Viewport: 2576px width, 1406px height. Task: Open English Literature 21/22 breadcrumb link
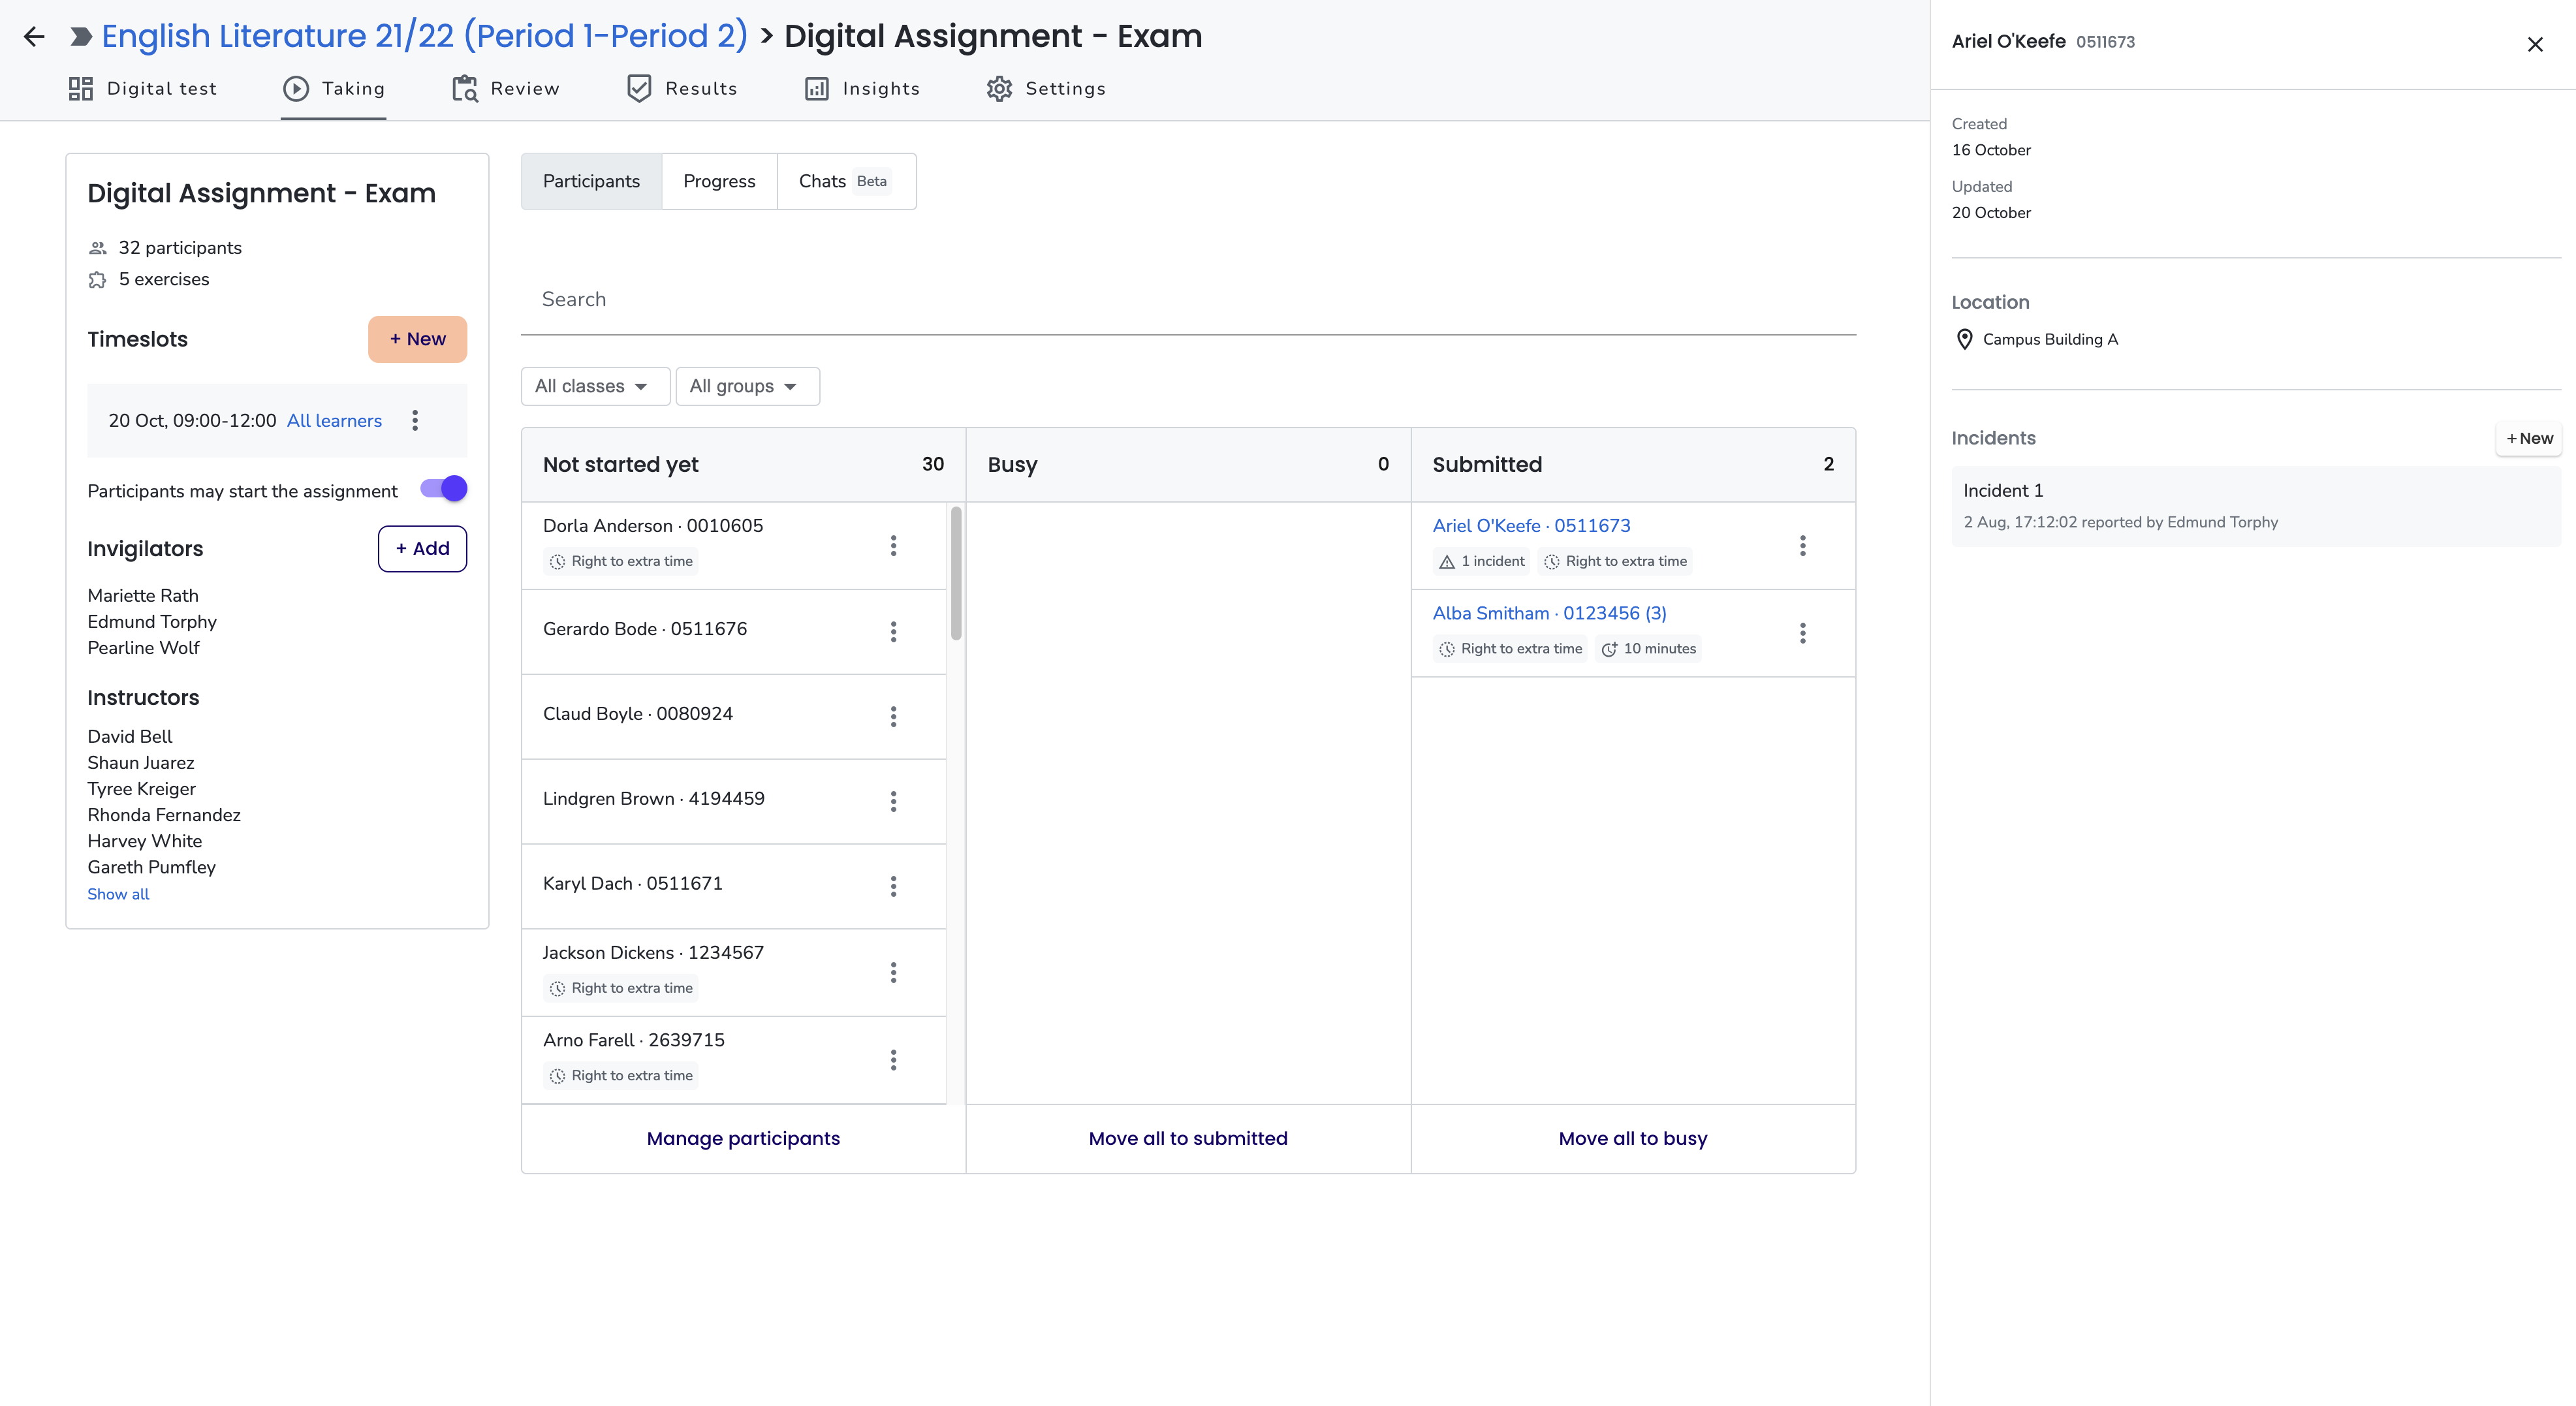pyautogui.click(x=424, y=36)
